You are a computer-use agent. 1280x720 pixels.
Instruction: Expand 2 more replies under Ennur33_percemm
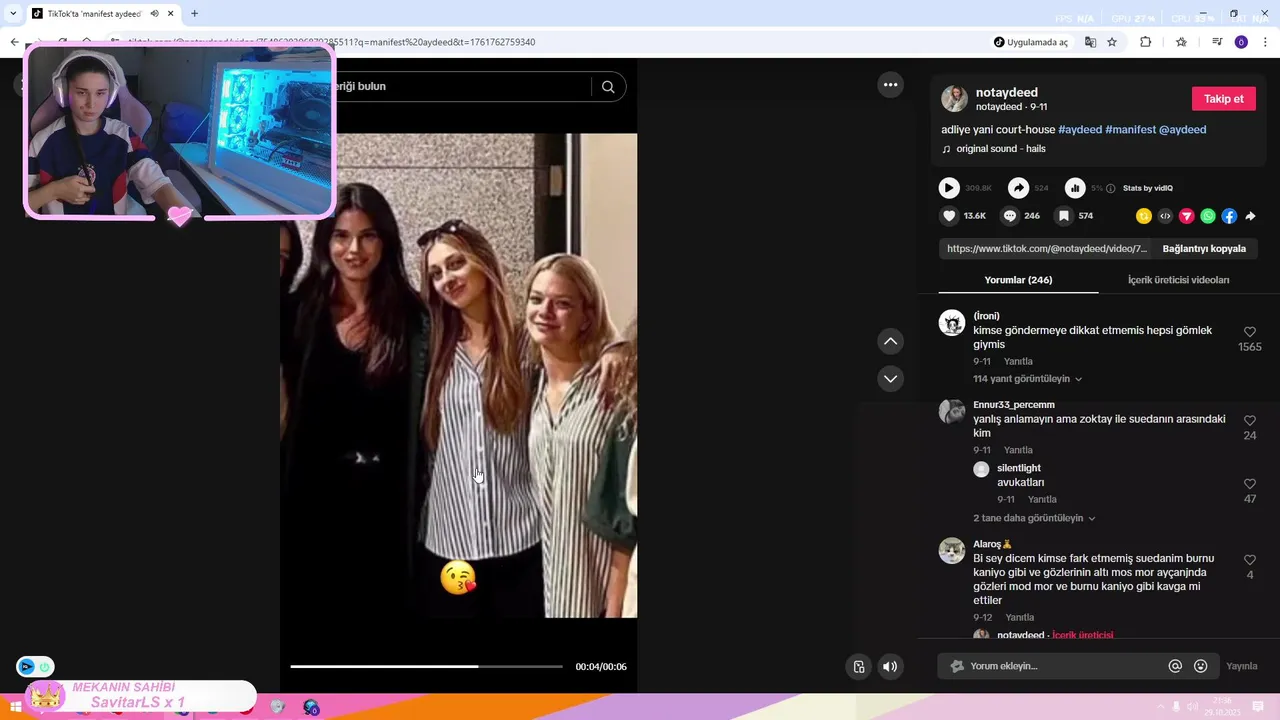pos(1035,518)
